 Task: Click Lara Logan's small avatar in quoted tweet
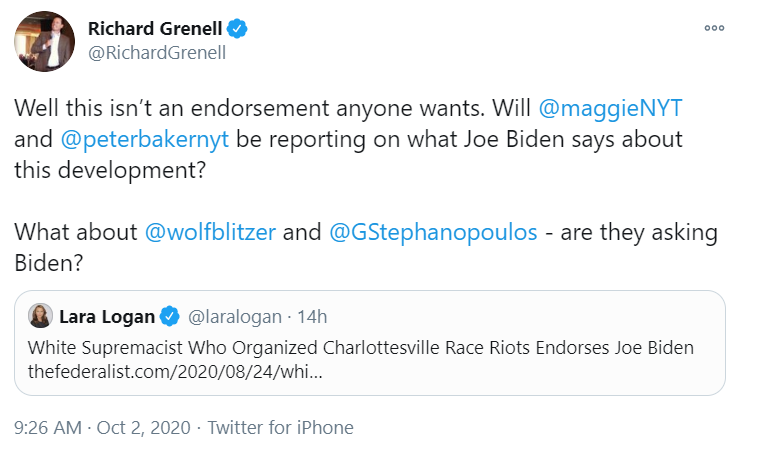(40, 316)
